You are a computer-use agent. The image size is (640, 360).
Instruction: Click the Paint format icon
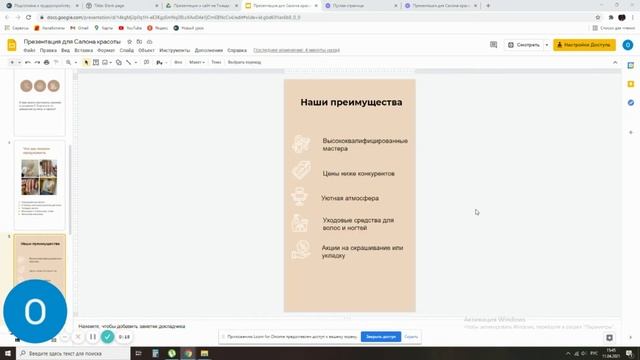pos(56,62)
